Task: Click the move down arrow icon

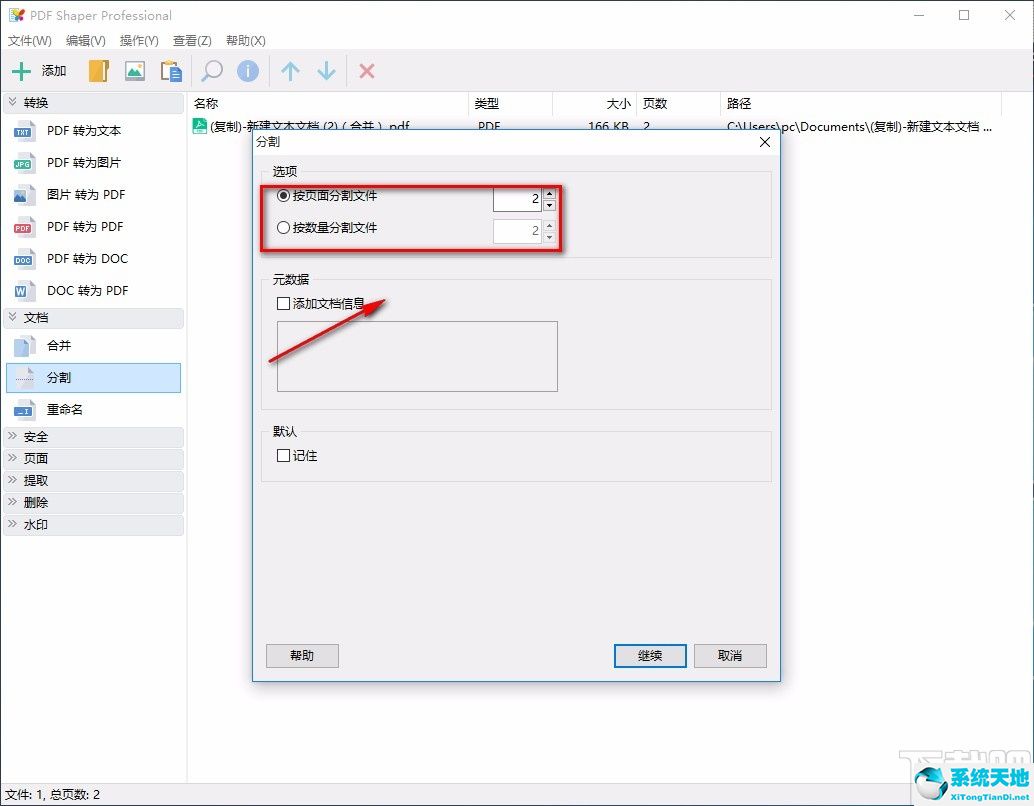Action: coord(326,71)
